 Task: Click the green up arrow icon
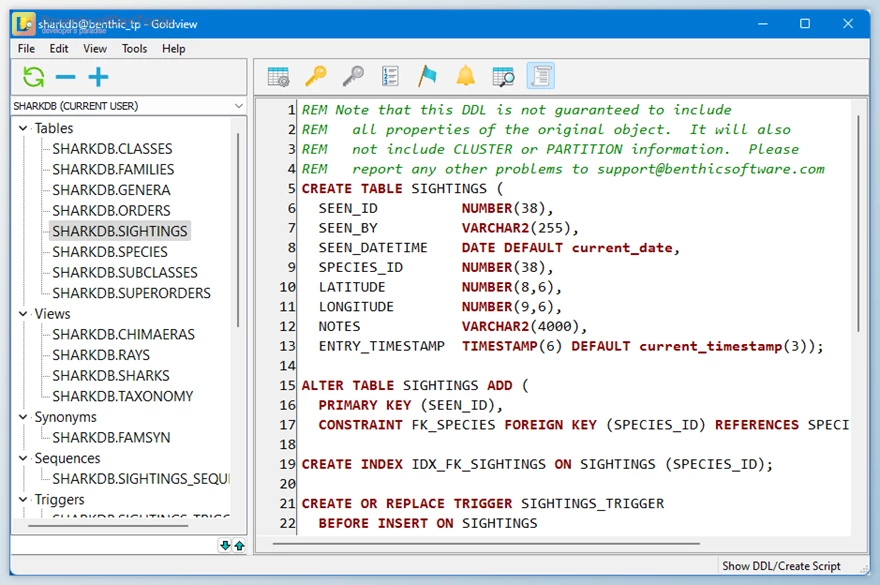click(x=240, y=545)
